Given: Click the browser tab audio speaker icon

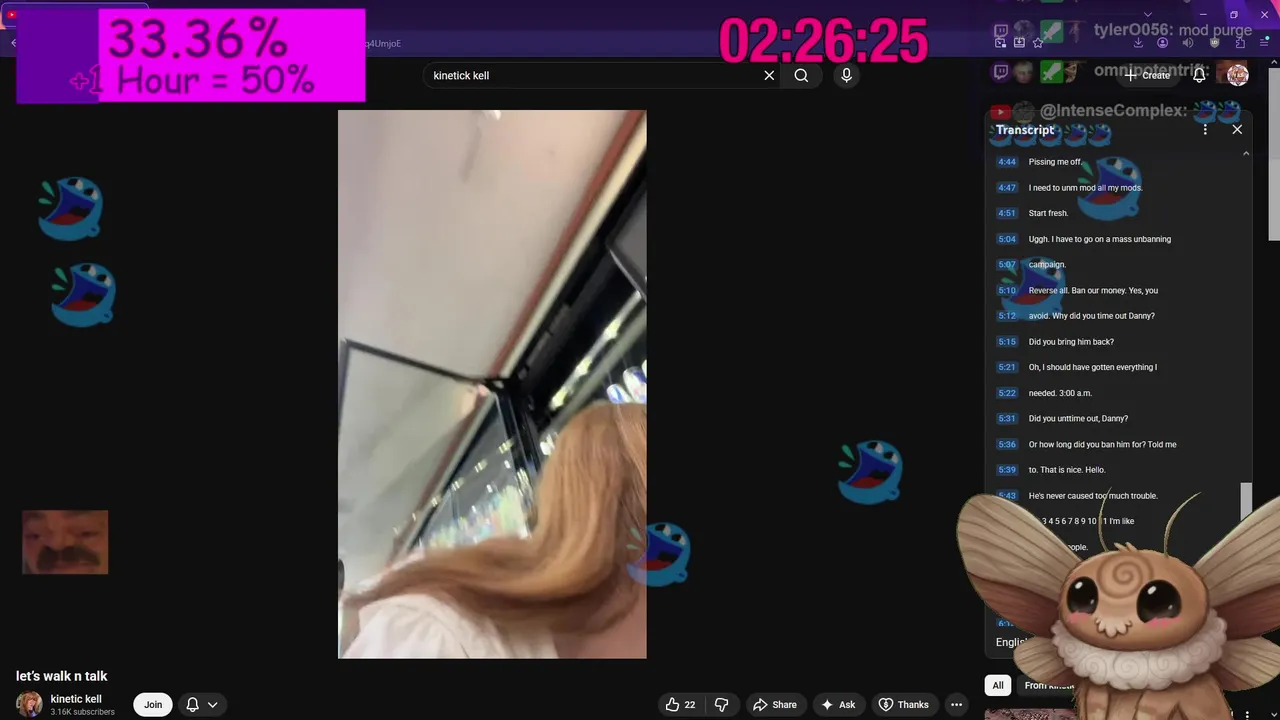Looking at the screenshot, I should pyautogui.click(x=1189, y=43).
